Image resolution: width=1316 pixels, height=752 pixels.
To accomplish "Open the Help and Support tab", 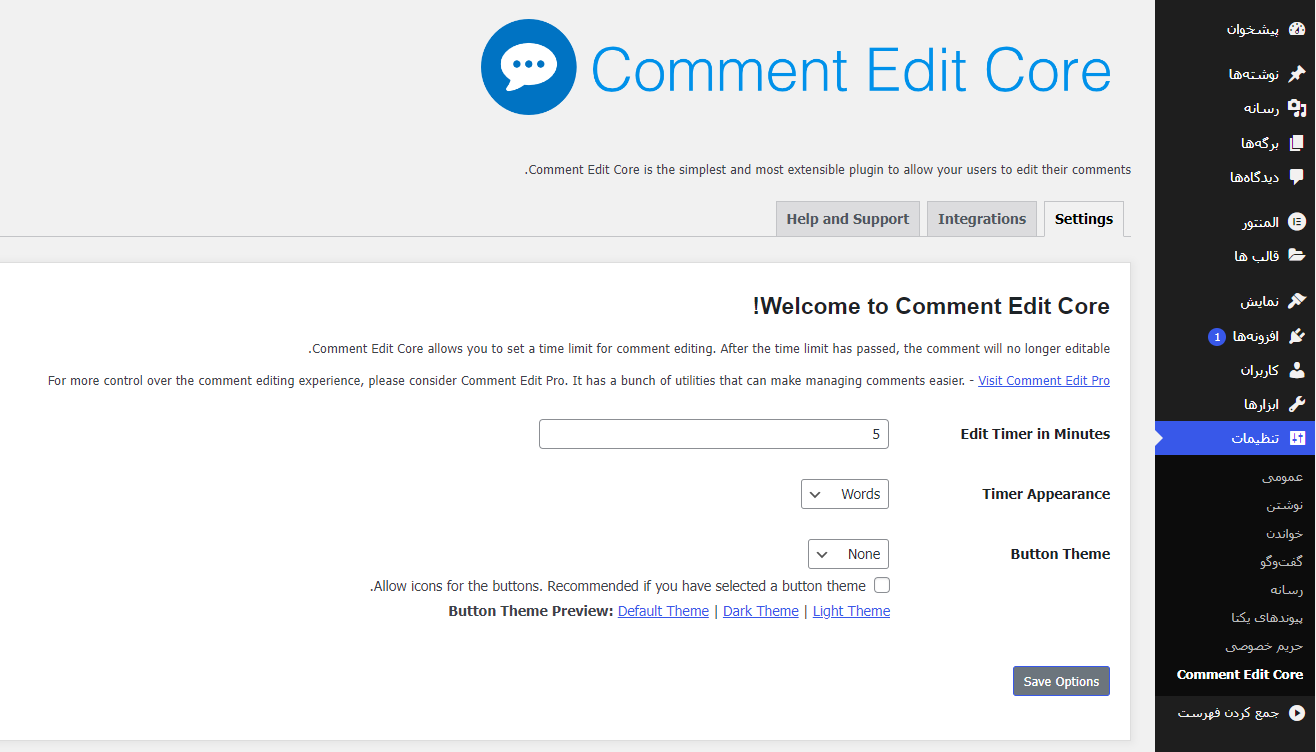I will tap(847, 218).
